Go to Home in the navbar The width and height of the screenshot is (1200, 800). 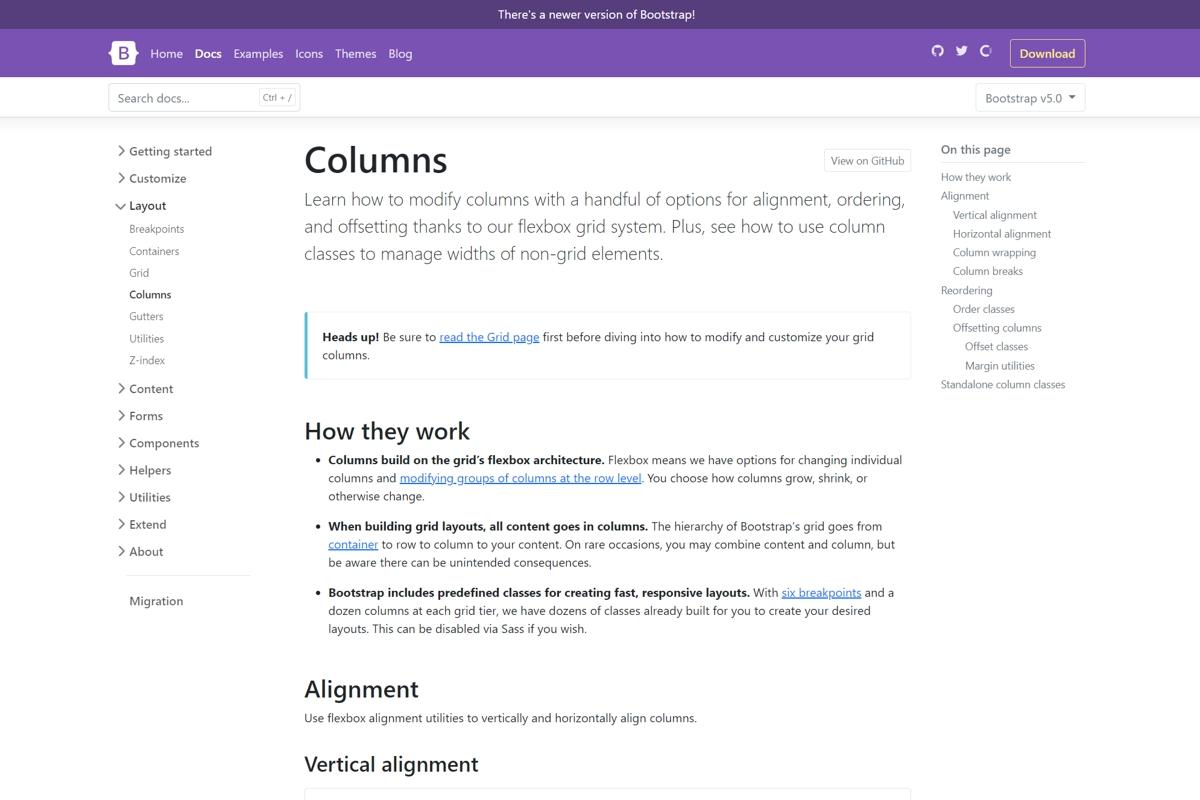click(x=166, y=54)
